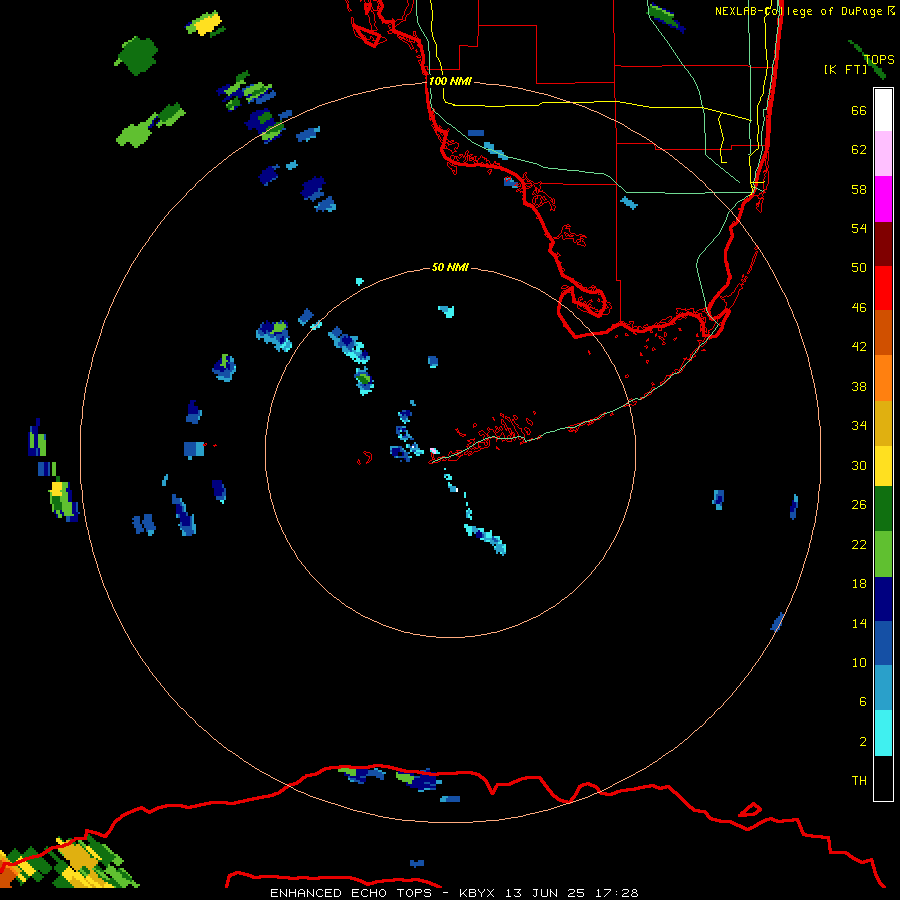Click the ENHANCED ECHO TOPS product title

(x=350, y=893)
